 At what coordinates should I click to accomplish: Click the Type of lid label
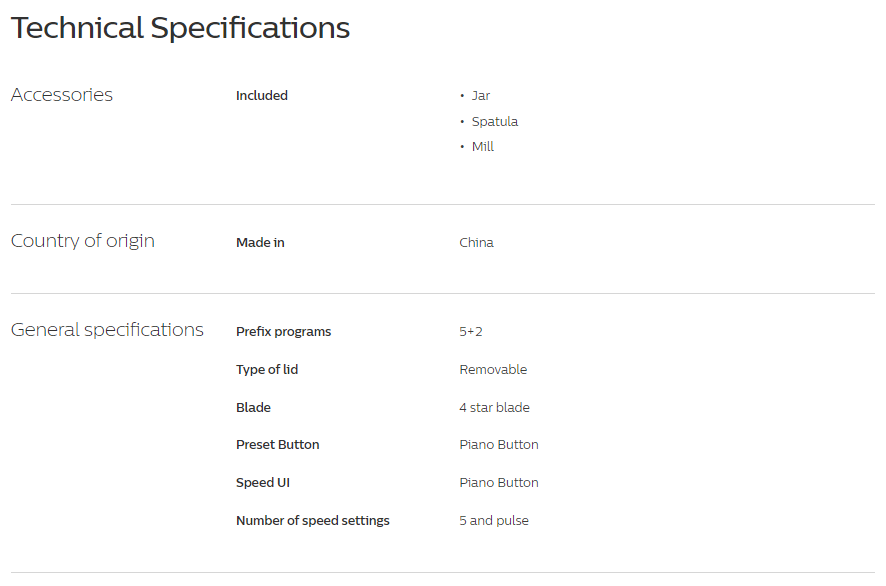coord(267,370)
